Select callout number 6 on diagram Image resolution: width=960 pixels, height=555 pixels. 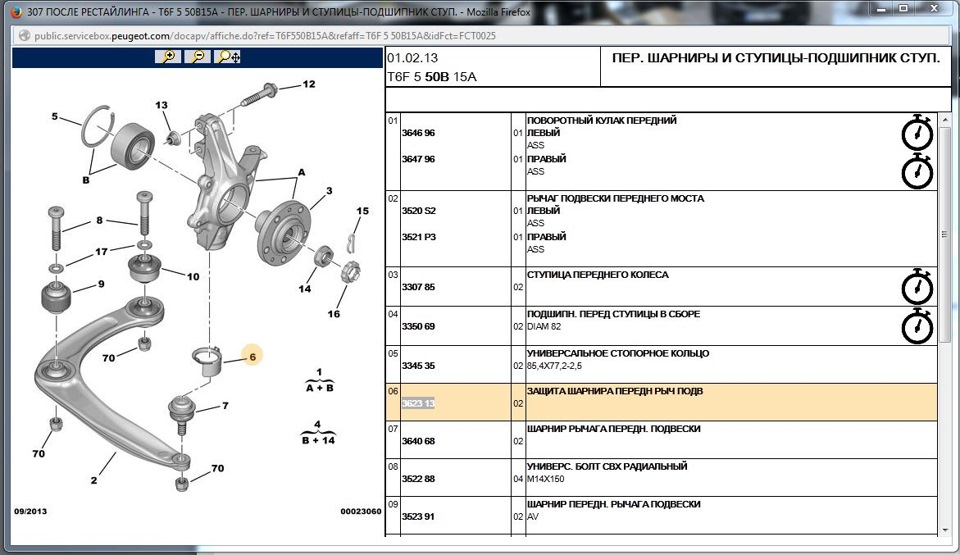pyautogui.click(x=252, y=357)
